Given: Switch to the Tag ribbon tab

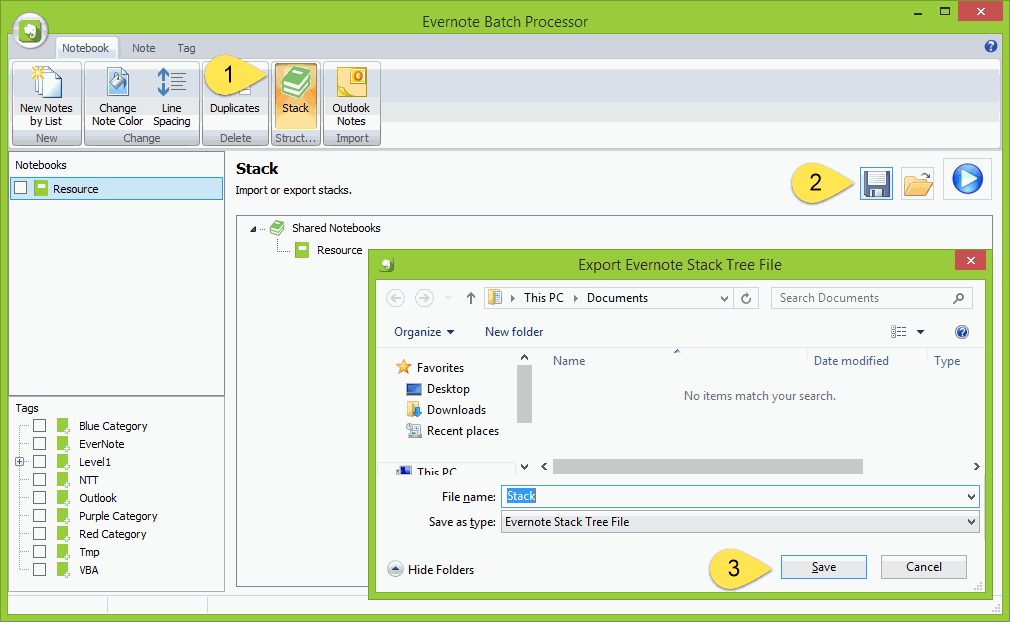Looking at the screenshot, I should click(x=186, y=48).
